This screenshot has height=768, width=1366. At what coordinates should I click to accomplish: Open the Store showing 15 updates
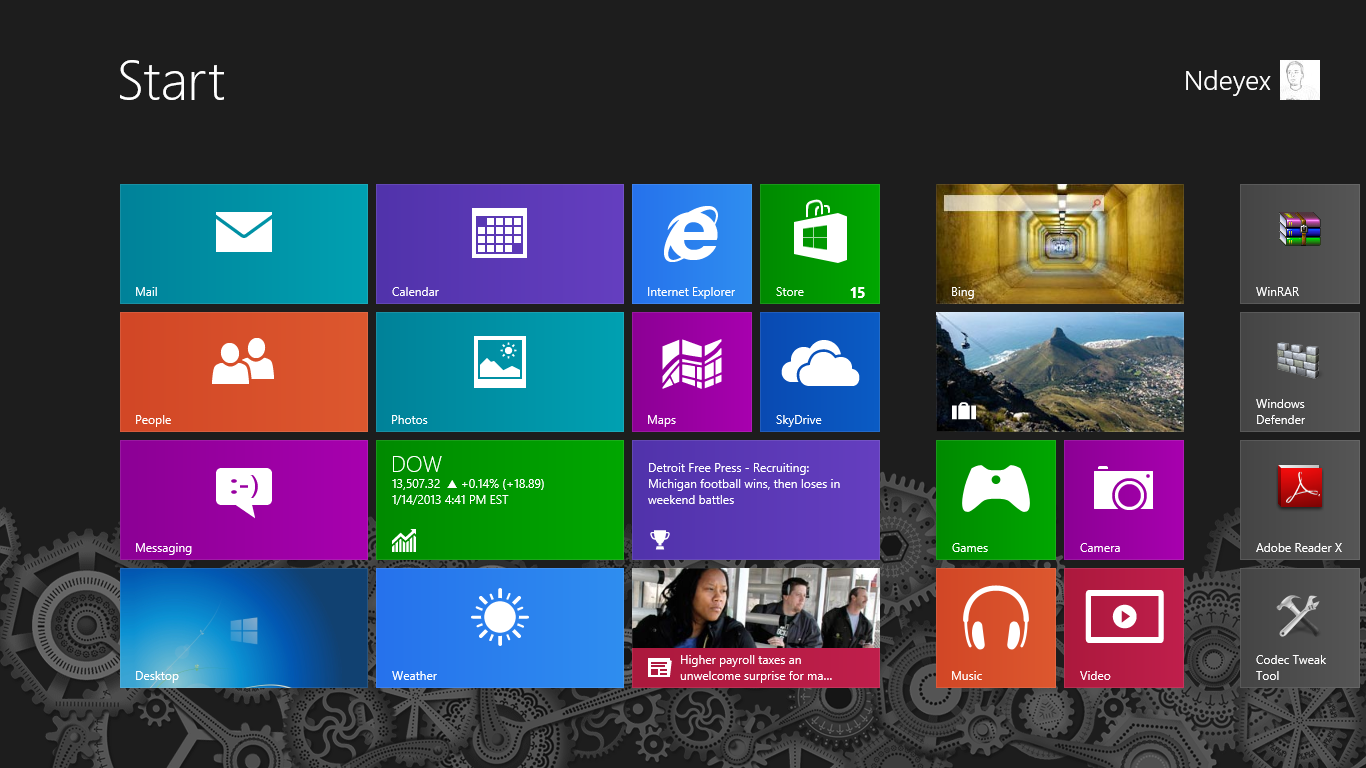819,243
